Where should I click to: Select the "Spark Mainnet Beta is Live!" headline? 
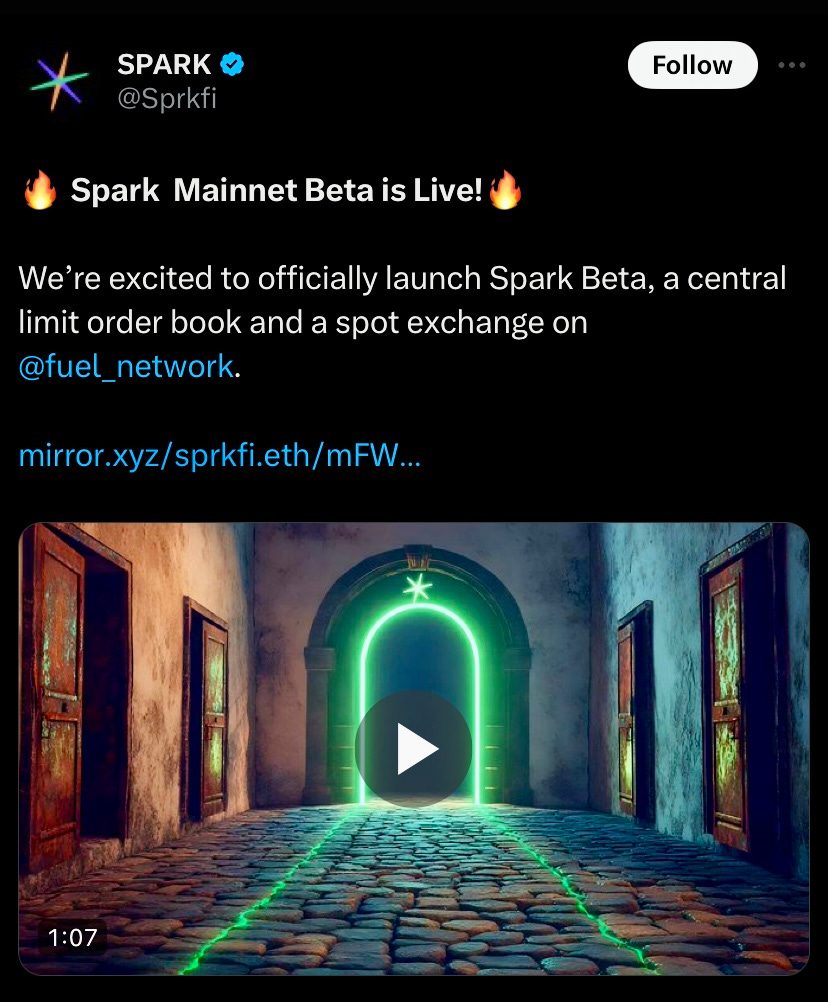(x=276, y=190)
